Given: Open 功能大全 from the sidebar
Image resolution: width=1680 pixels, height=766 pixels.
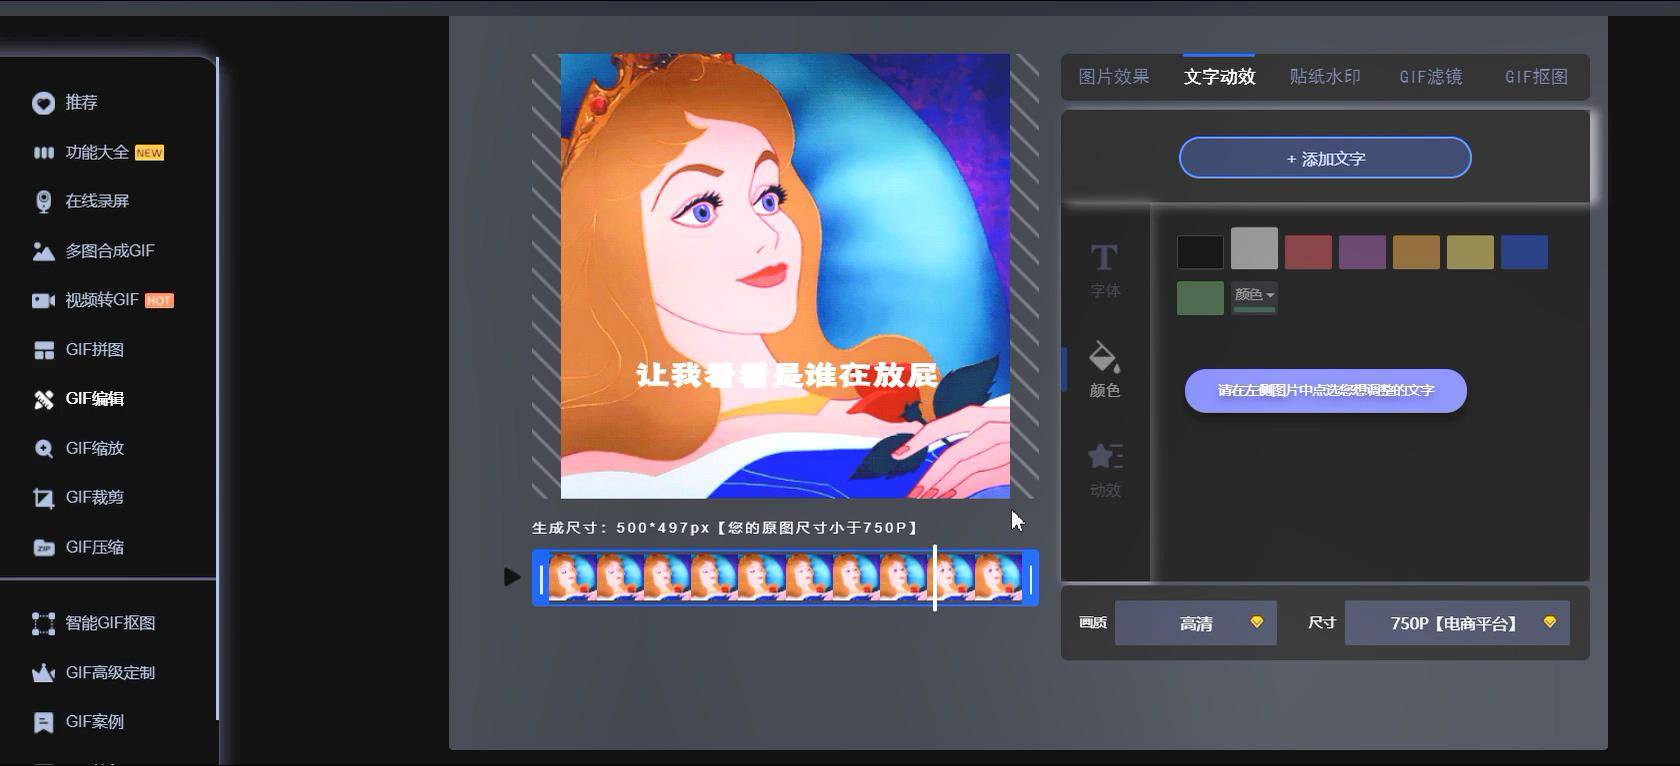Looking at the screenshot, I should pyautogui.click(x=98, y=152).
